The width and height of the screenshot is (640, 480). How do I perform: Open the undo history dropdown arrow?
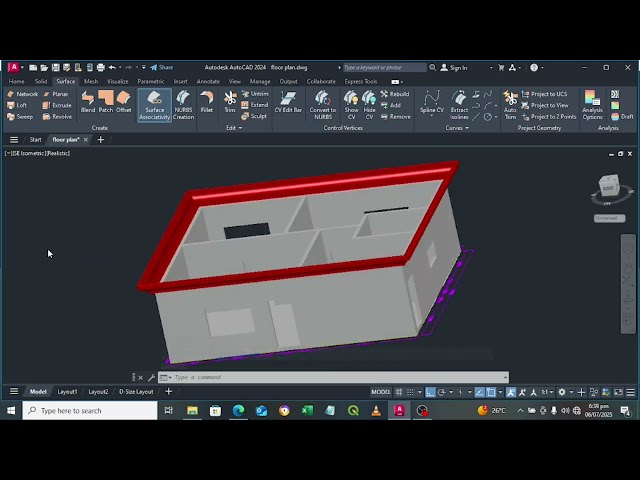click(120, 67)
